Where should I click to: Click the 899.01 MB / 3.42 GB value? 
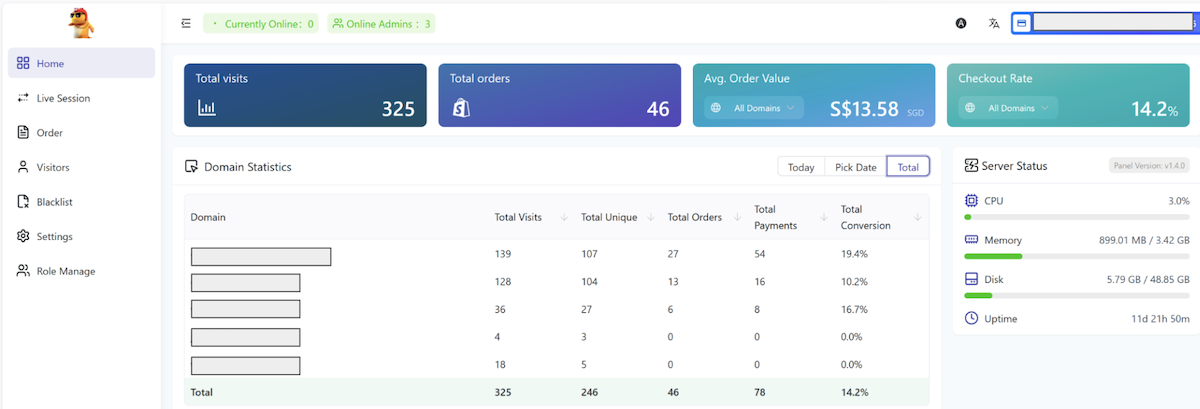click(x=1144, y=240)
